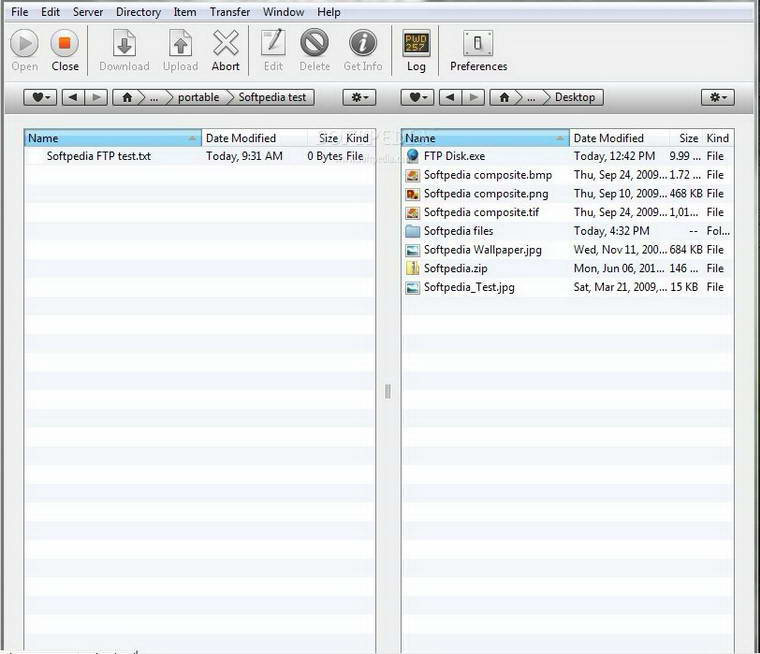Open the Edit menu
Screen dimensions: 760x654
(x=50, y=12)
